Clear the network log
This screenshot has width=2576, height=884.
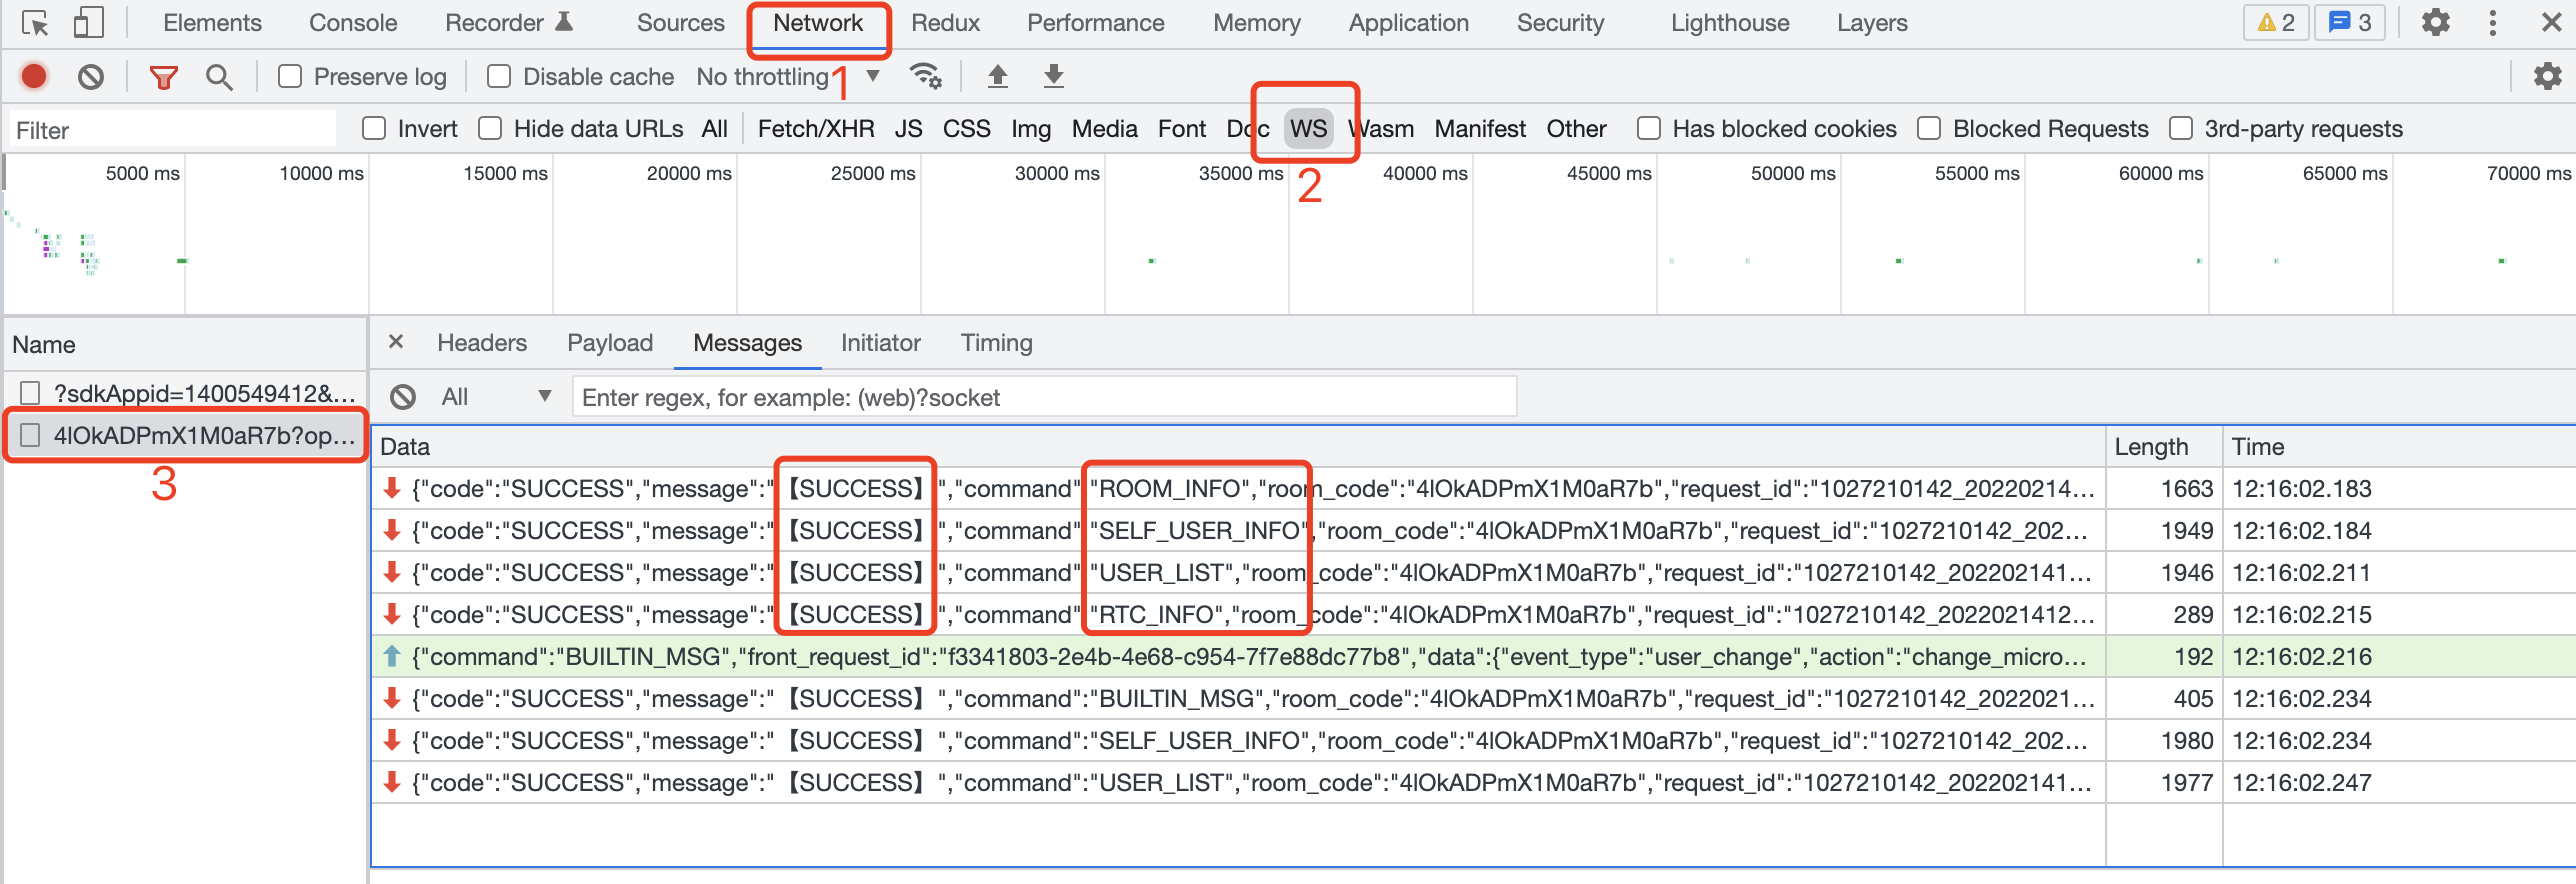coord(91,77)
